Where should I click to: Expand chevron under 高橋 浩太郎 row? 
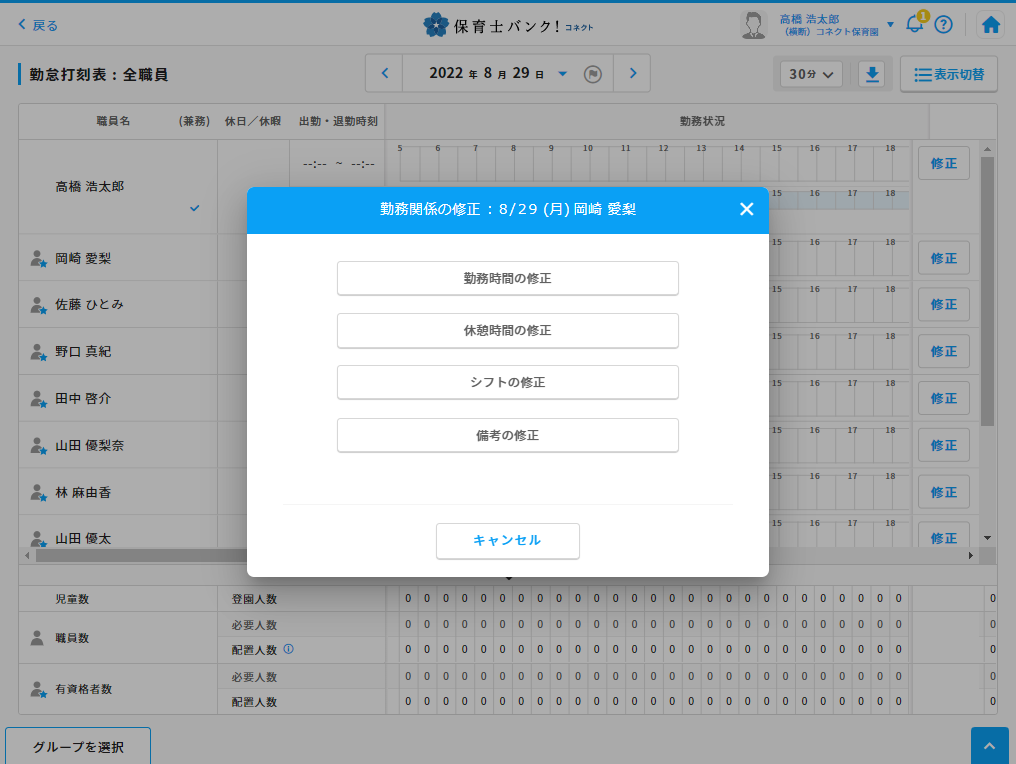pos(195,208)
